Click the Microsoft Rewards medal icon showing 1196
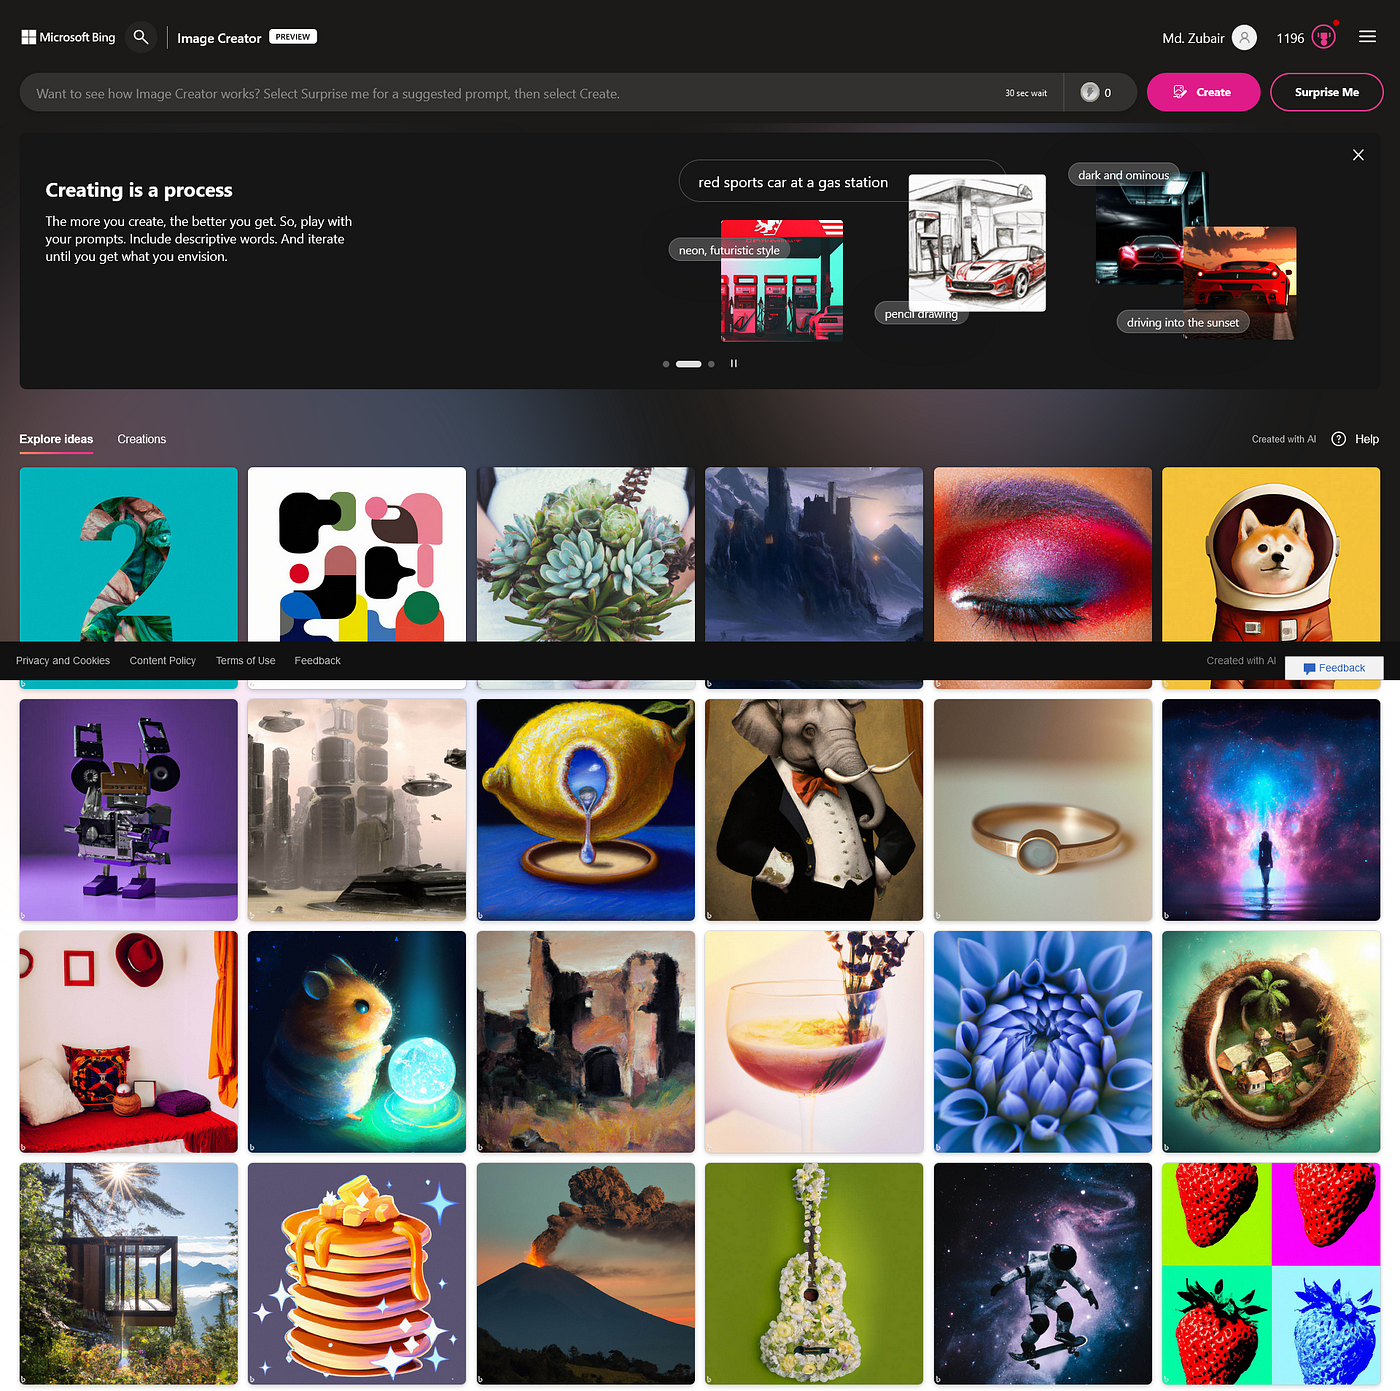This screenshot has height=1391, width=1400. tap(1322, 37)
